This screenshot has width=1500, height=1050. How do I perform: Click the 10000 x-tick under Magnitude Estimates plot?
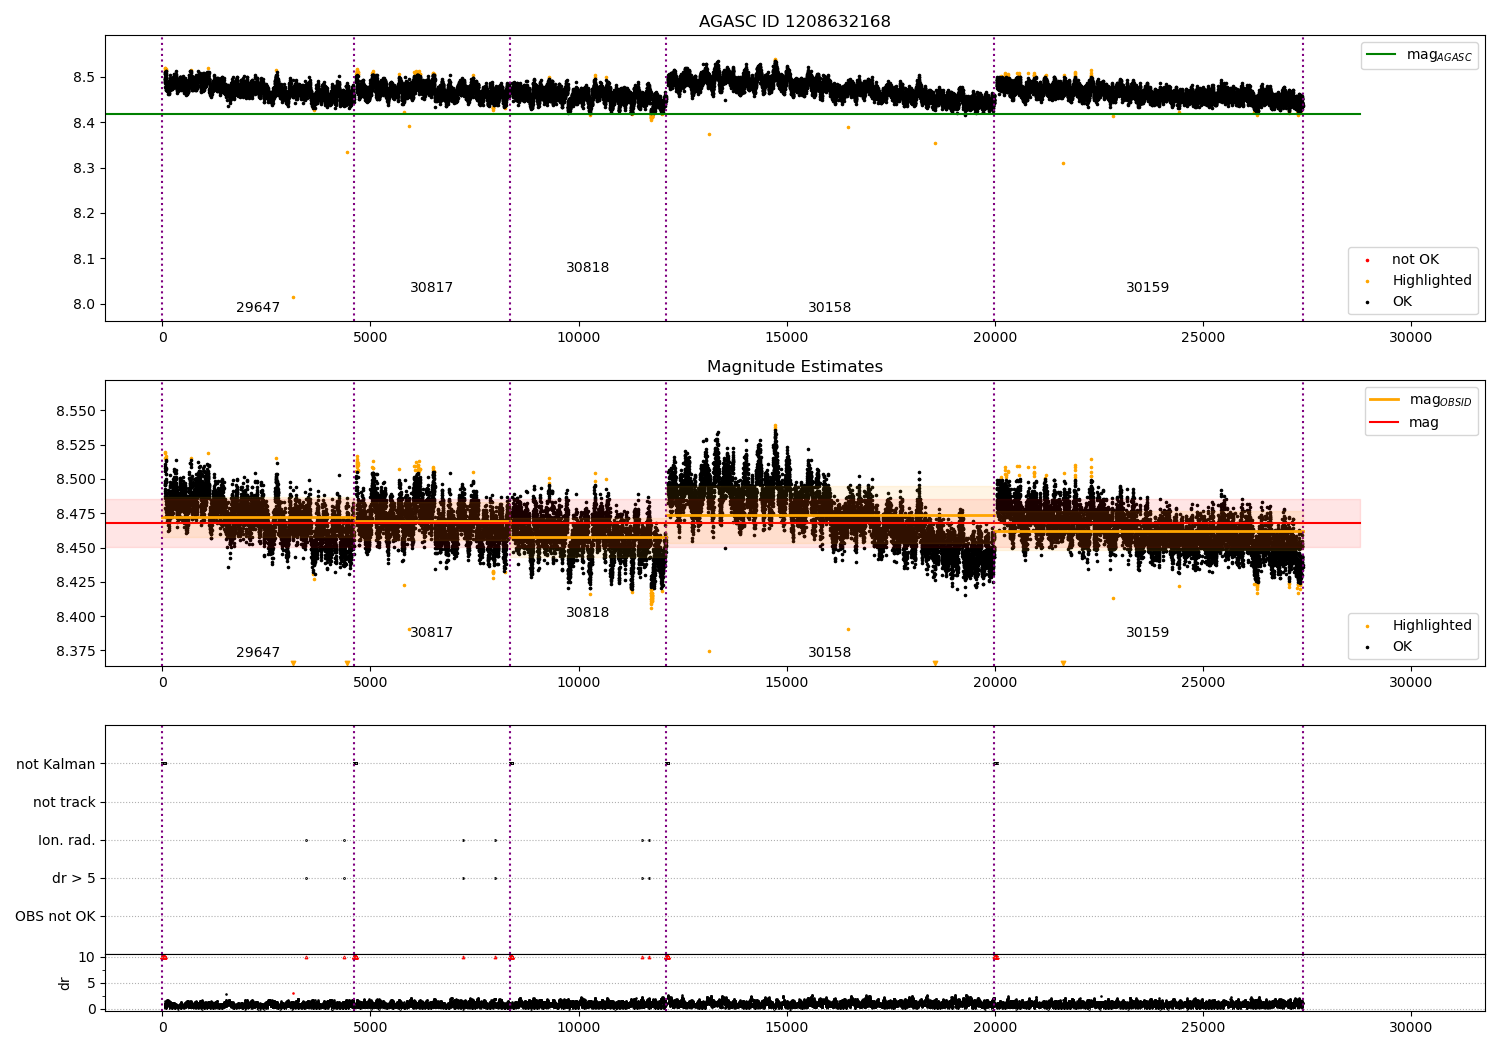pyautogui.click(x=578, y=683)
